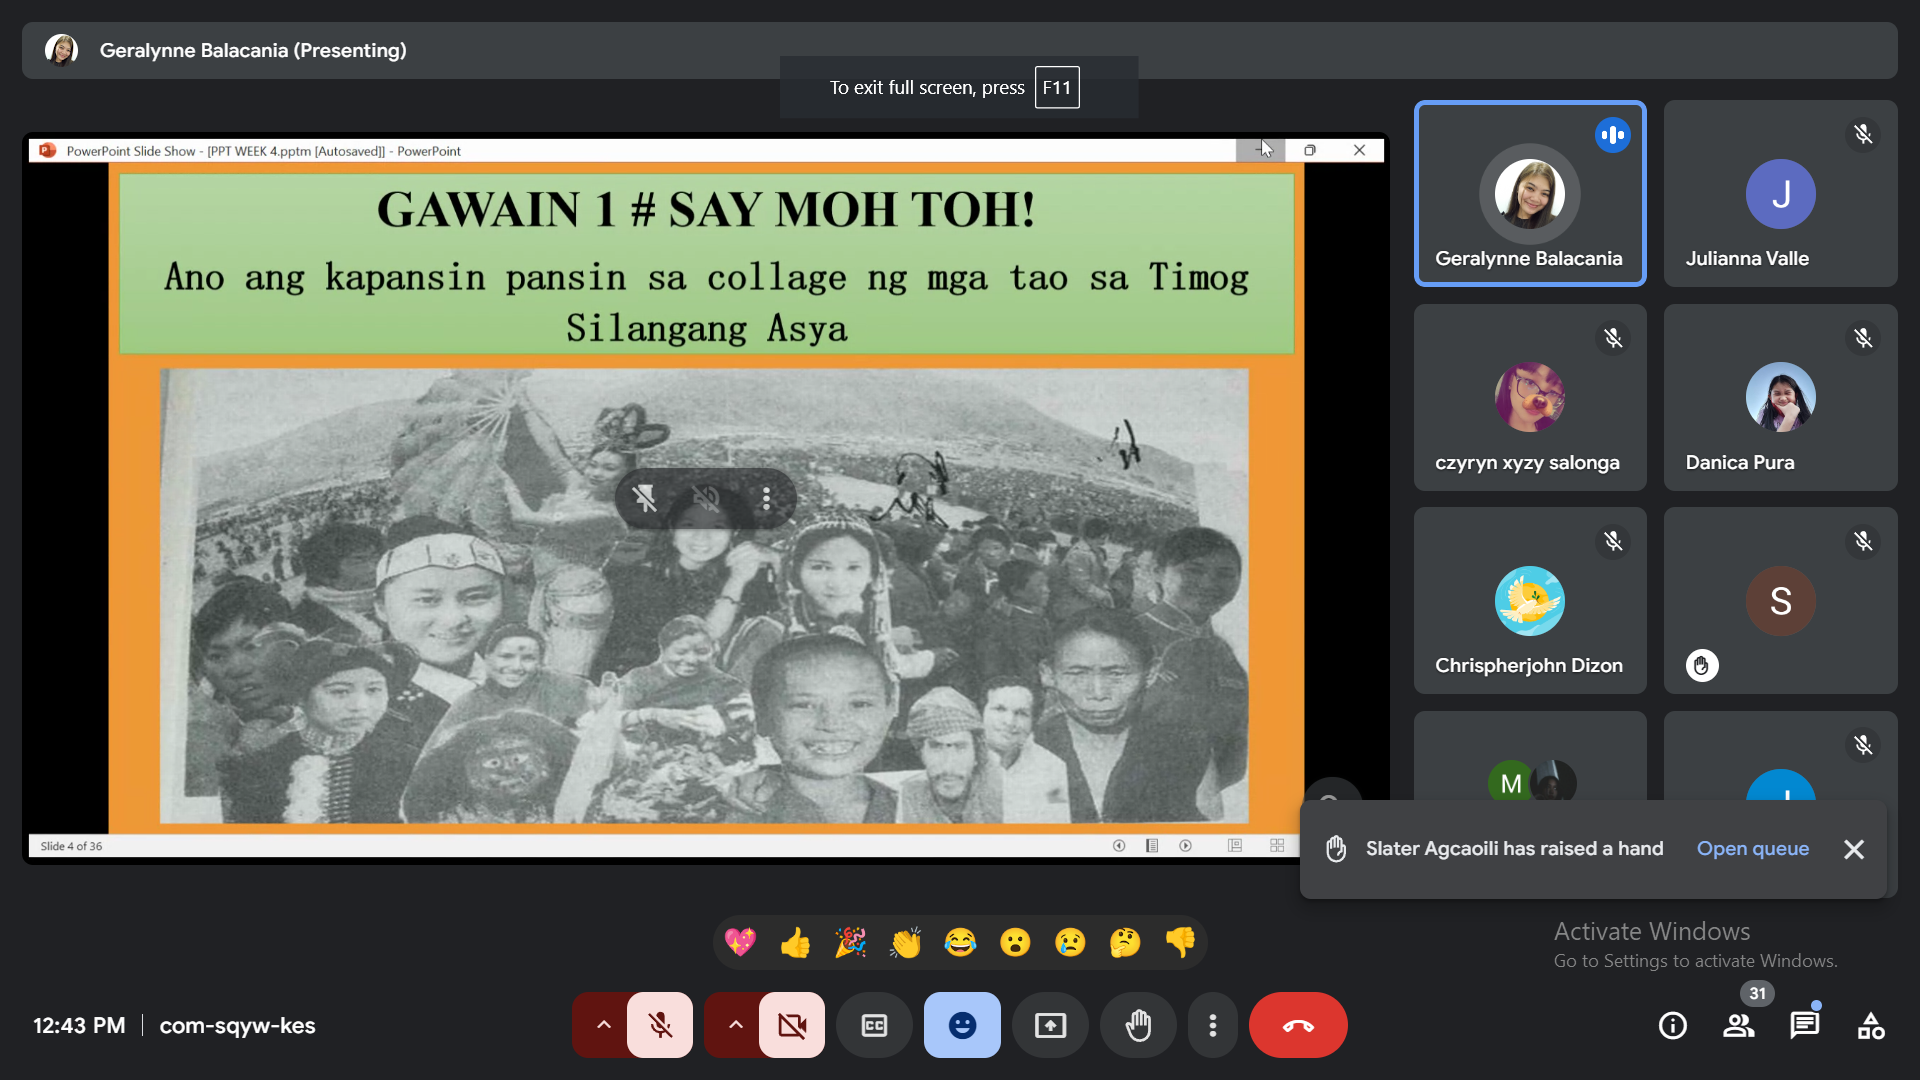Send the surprised face reaction

coord(1015,942)
